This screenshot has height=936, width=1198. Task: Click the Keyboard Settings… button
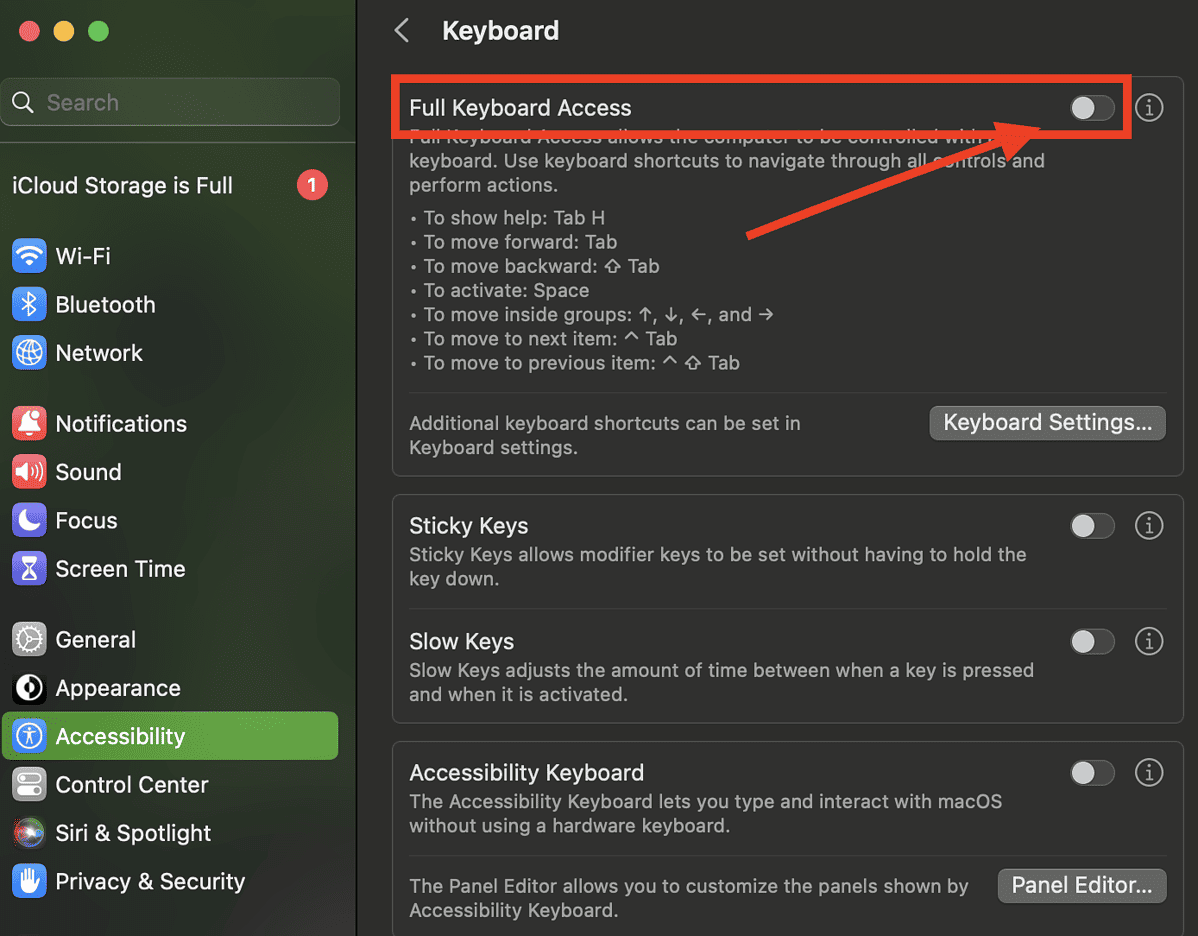pyautogui.click(x=1047, y=423)
